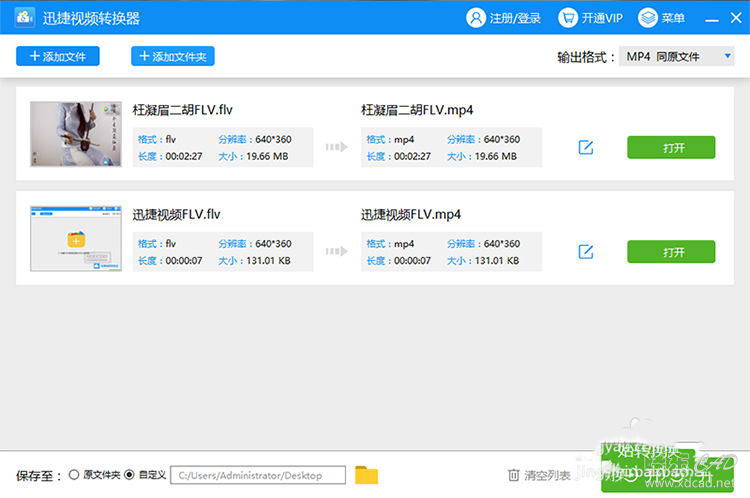Click the 添加文件夹 button
Viewport: 750px width, 498px height.
tap(173, 56)
